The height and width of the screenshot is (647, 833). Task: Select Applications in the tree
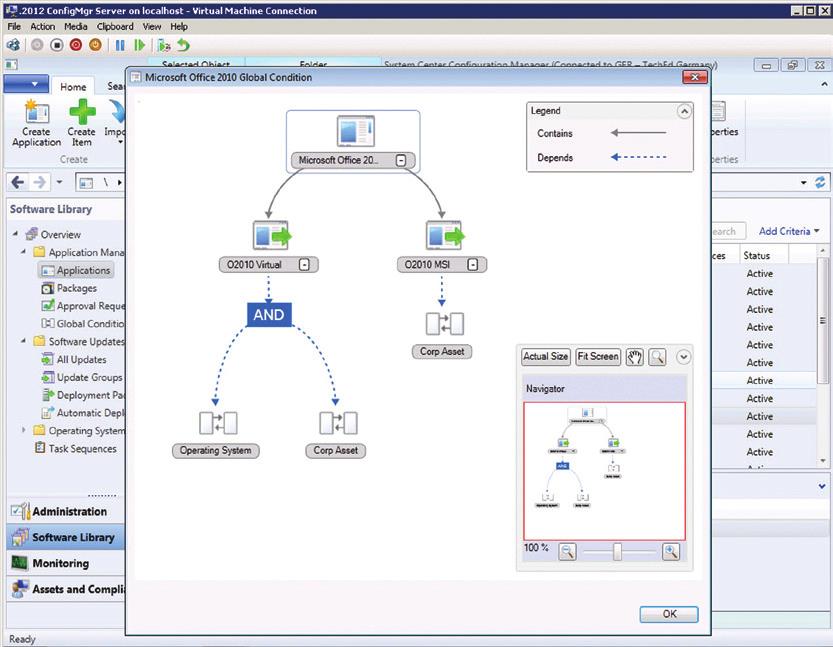tap(76, 270)
